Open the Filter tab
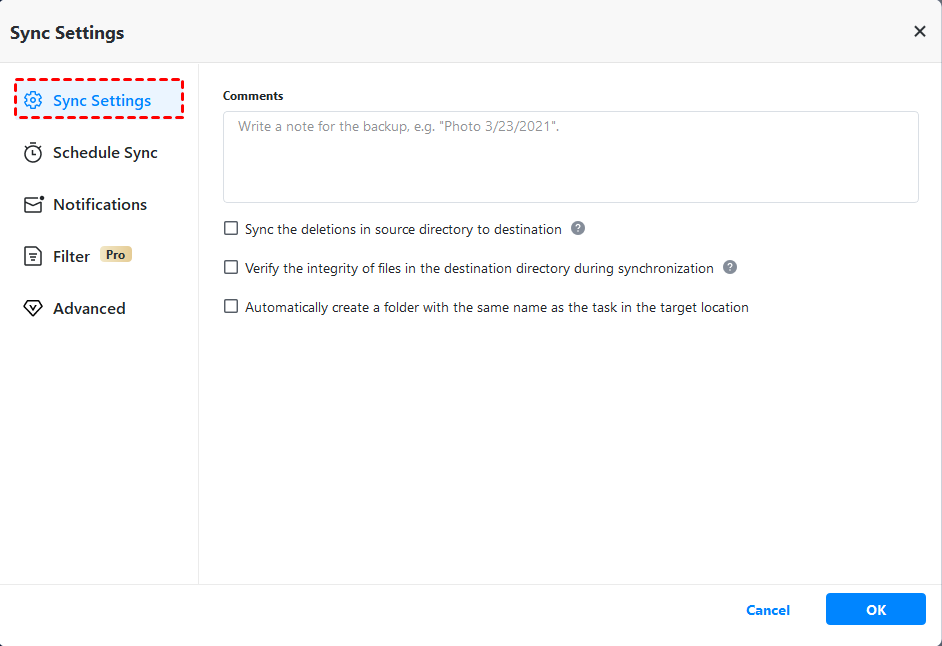Image resolution: width=942 pixels, height=646 pixels. tap(71, 257)
